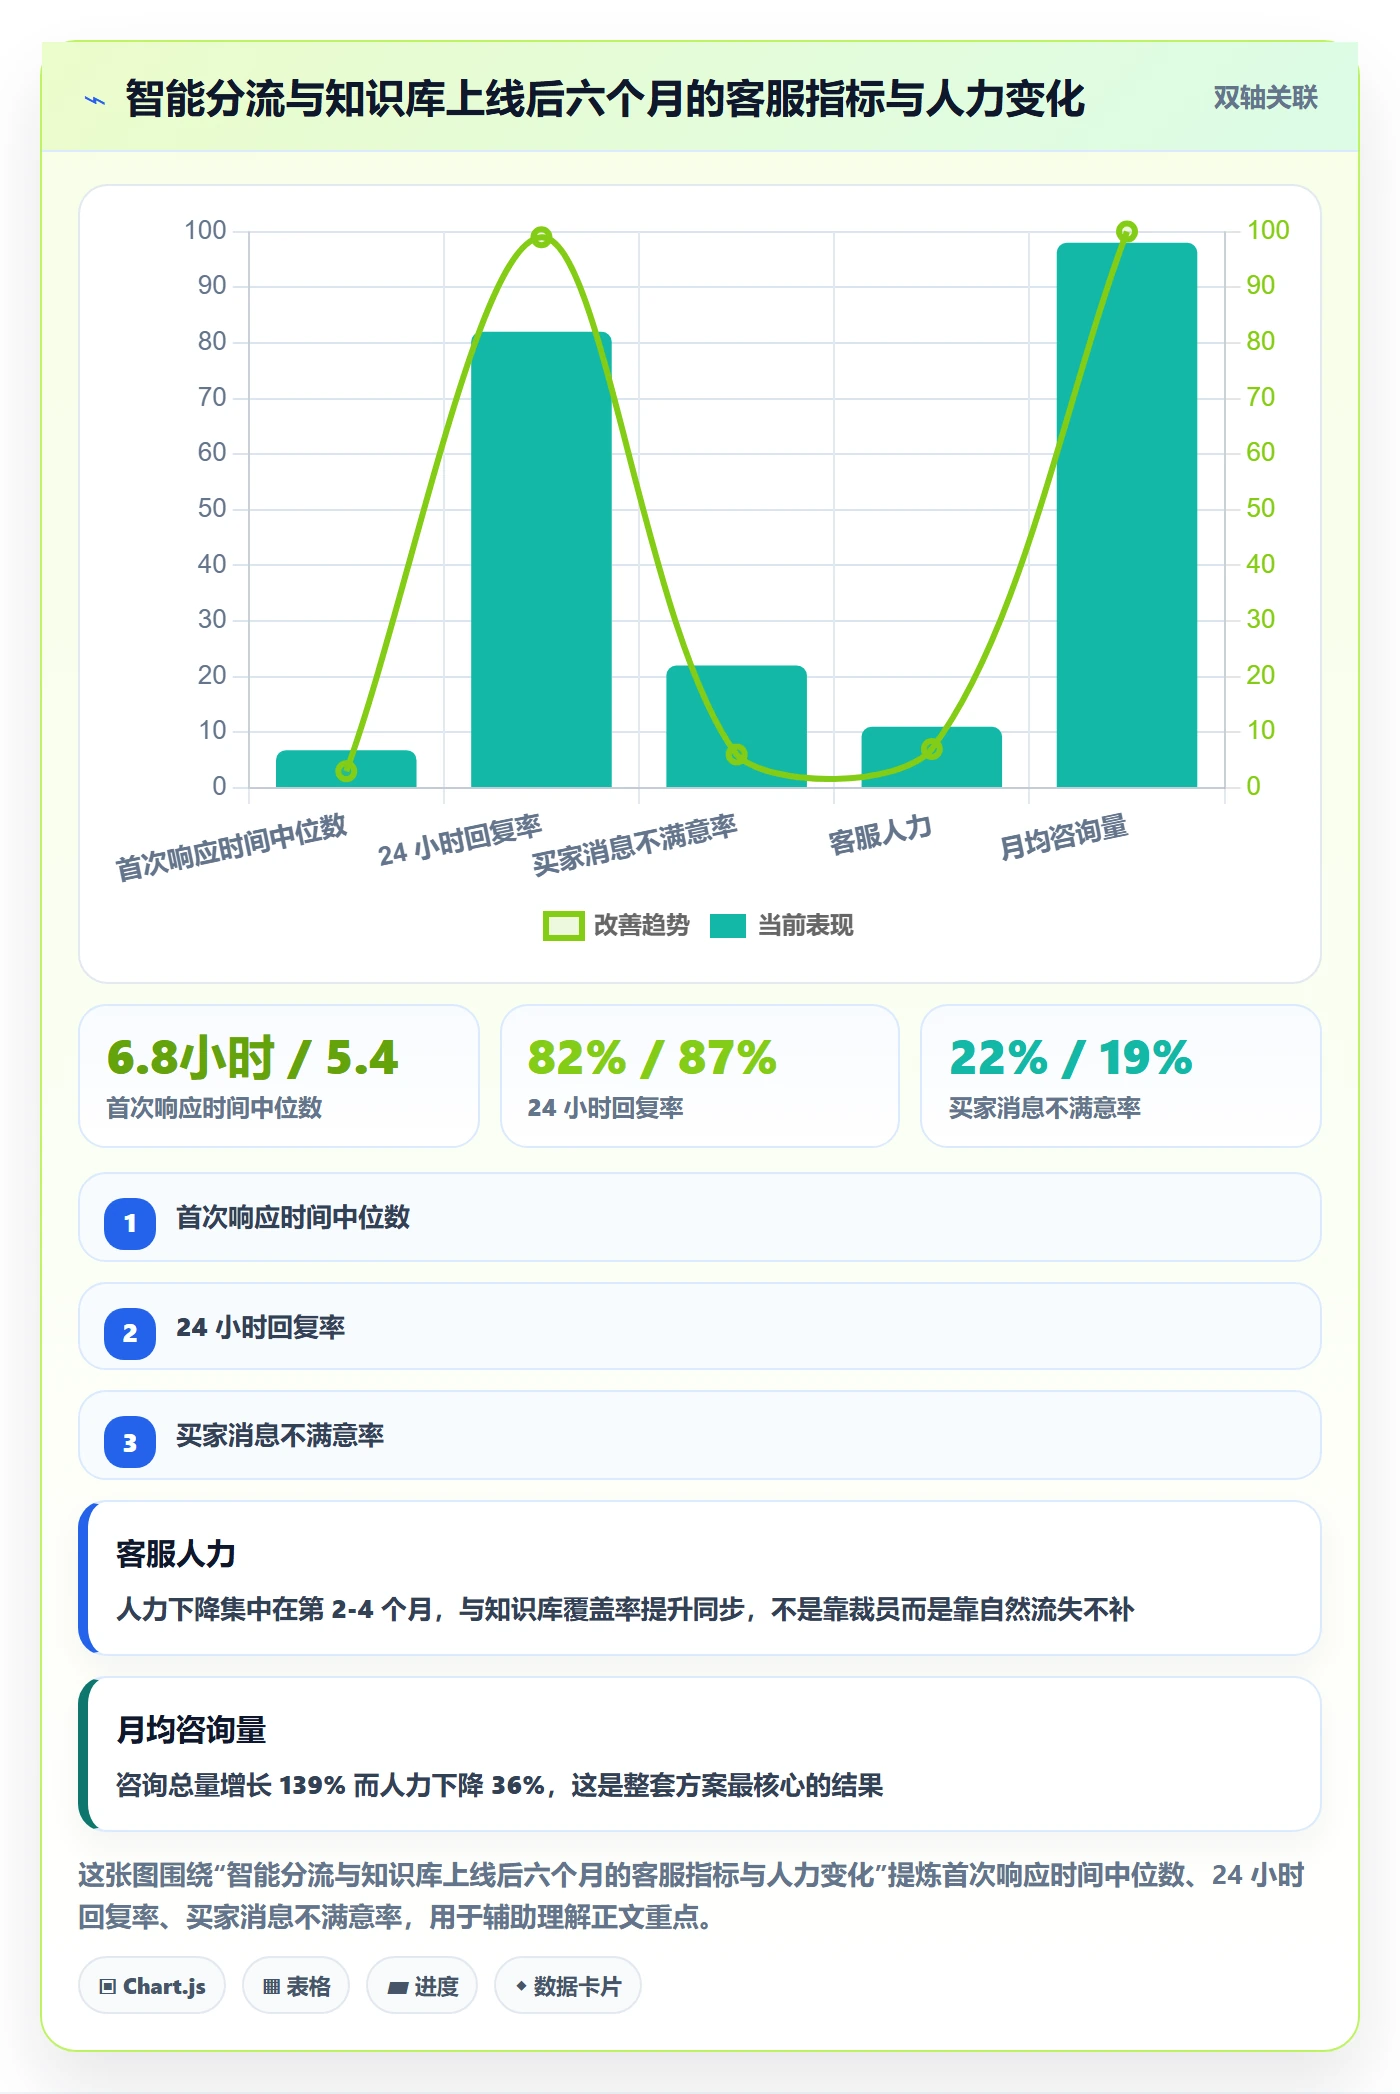Select list row 1, 首次响应时间中位数
The height and width of the screenshot is (2094, 1400).
(x=700, y=1217)
